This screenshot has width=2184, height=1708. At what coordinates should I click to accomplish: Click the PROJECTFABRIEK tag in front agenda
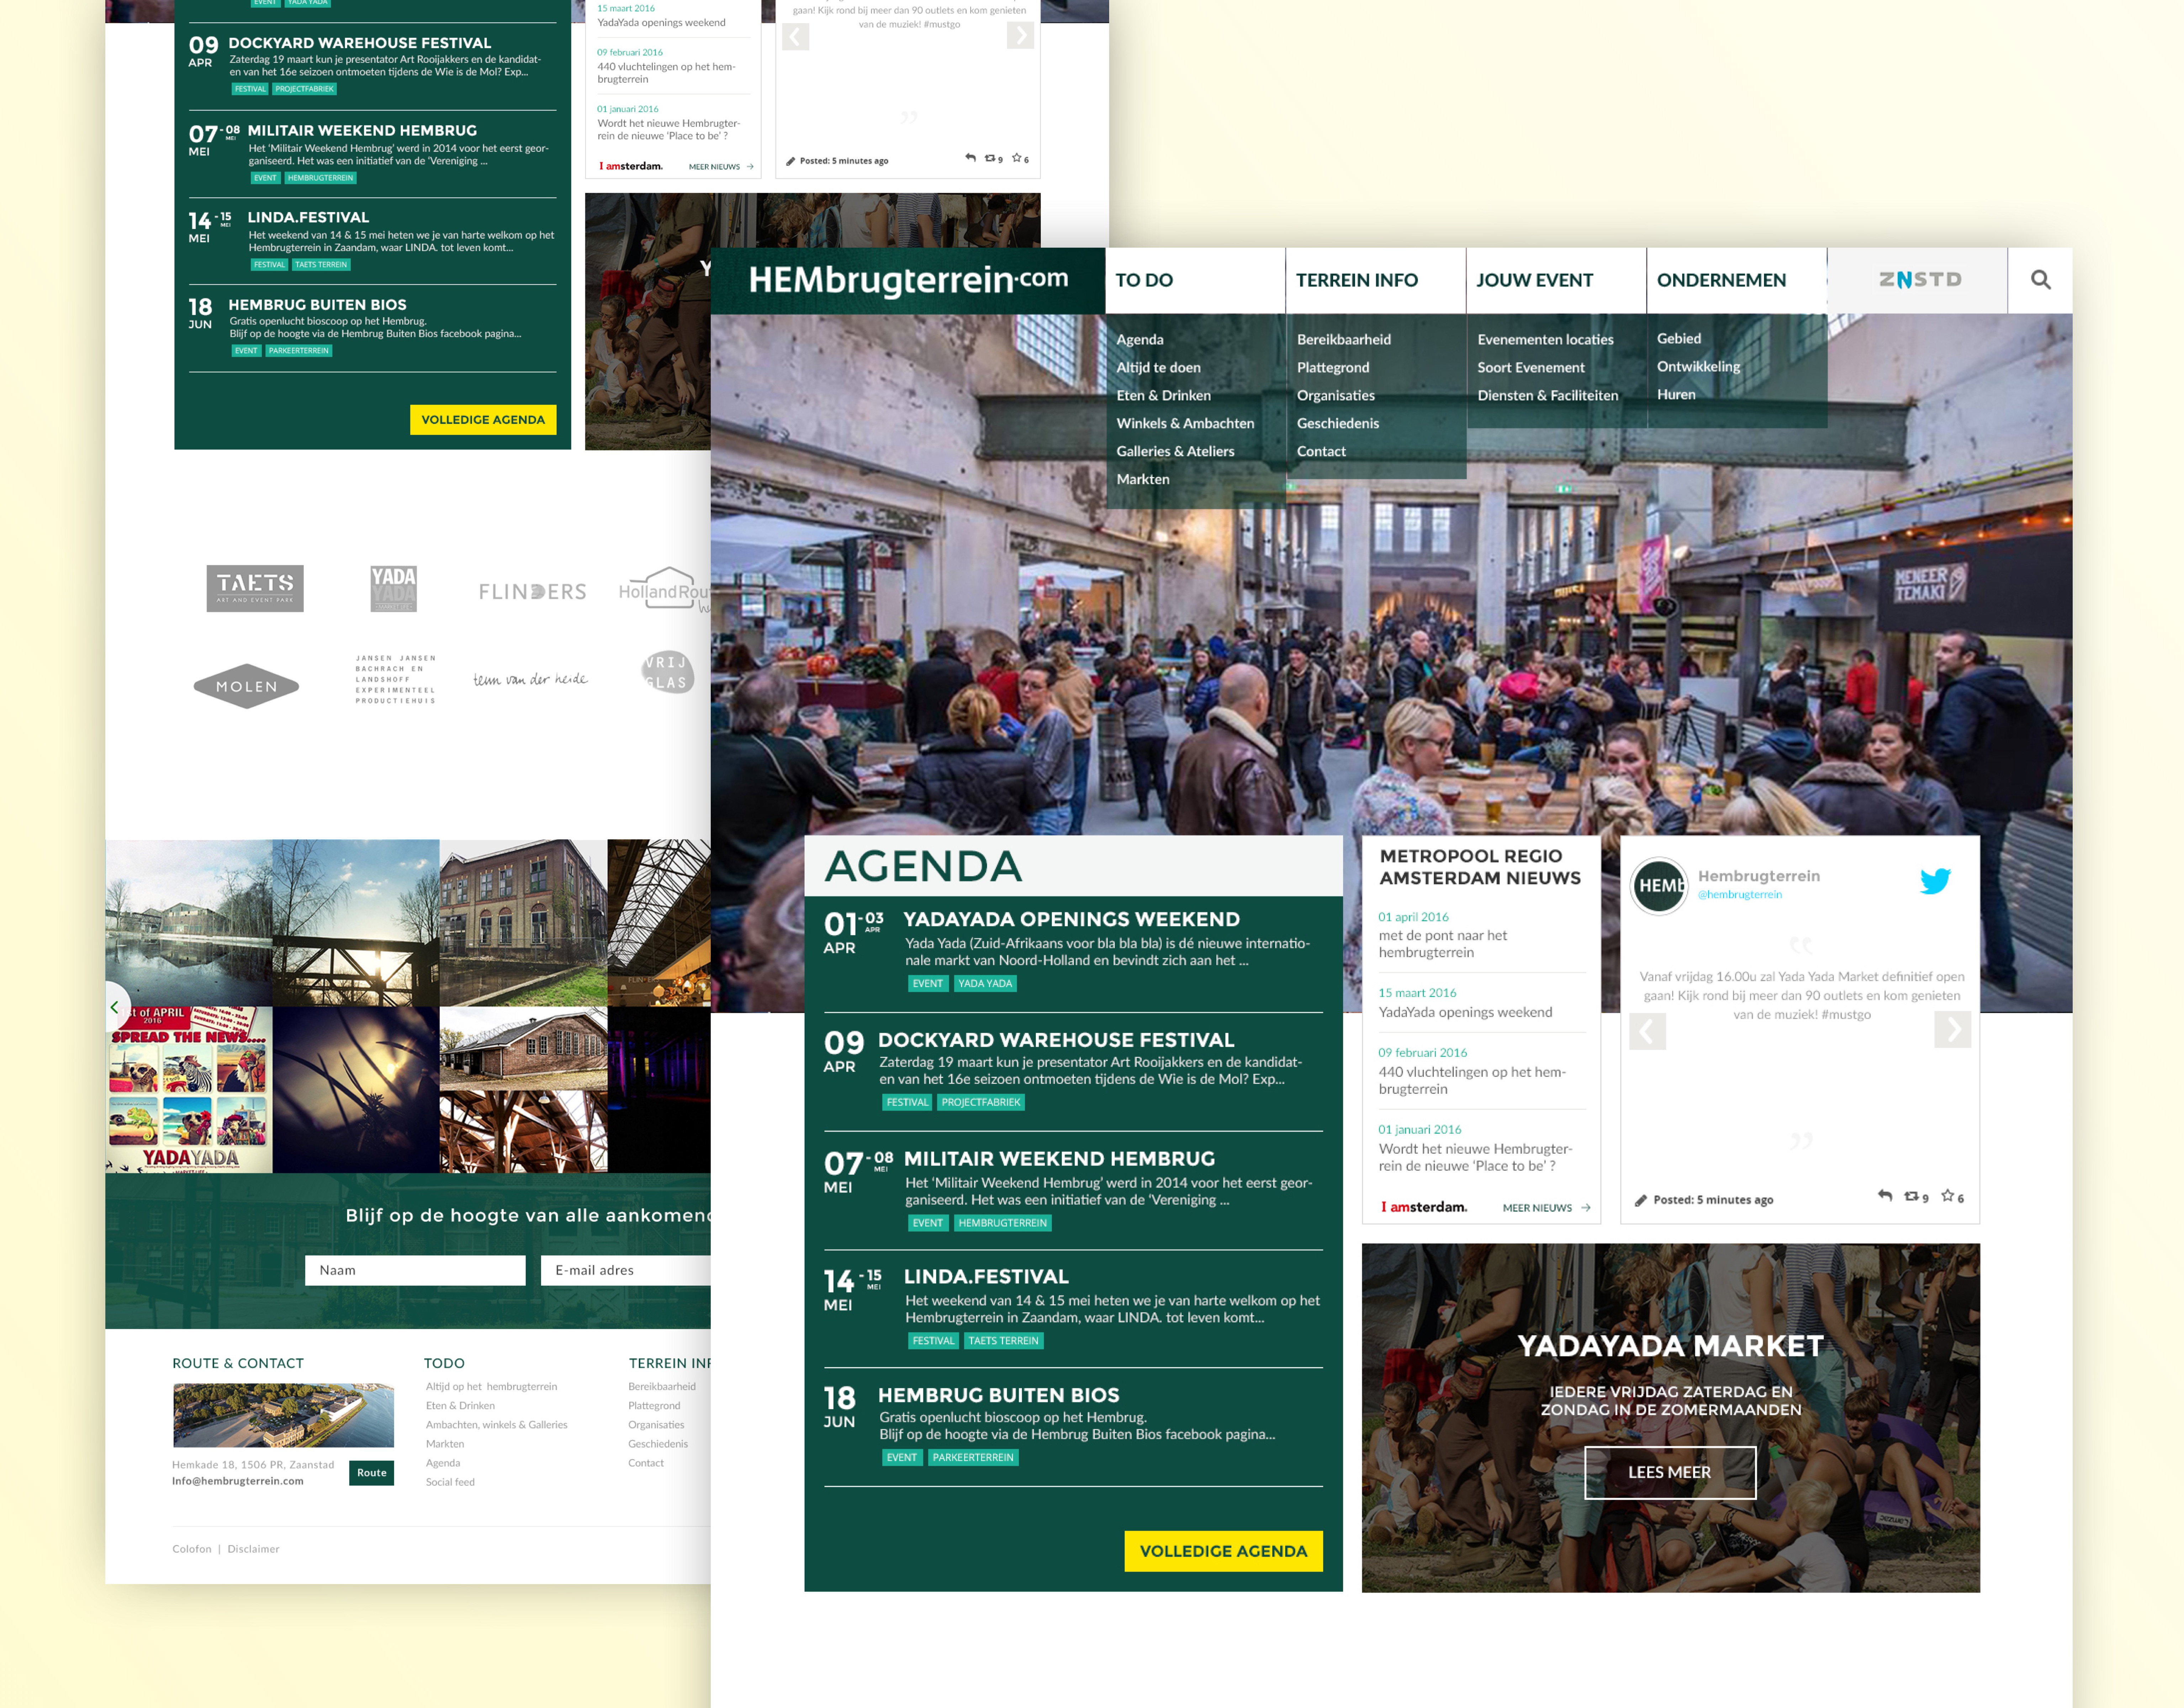(x=980, y=1102)
